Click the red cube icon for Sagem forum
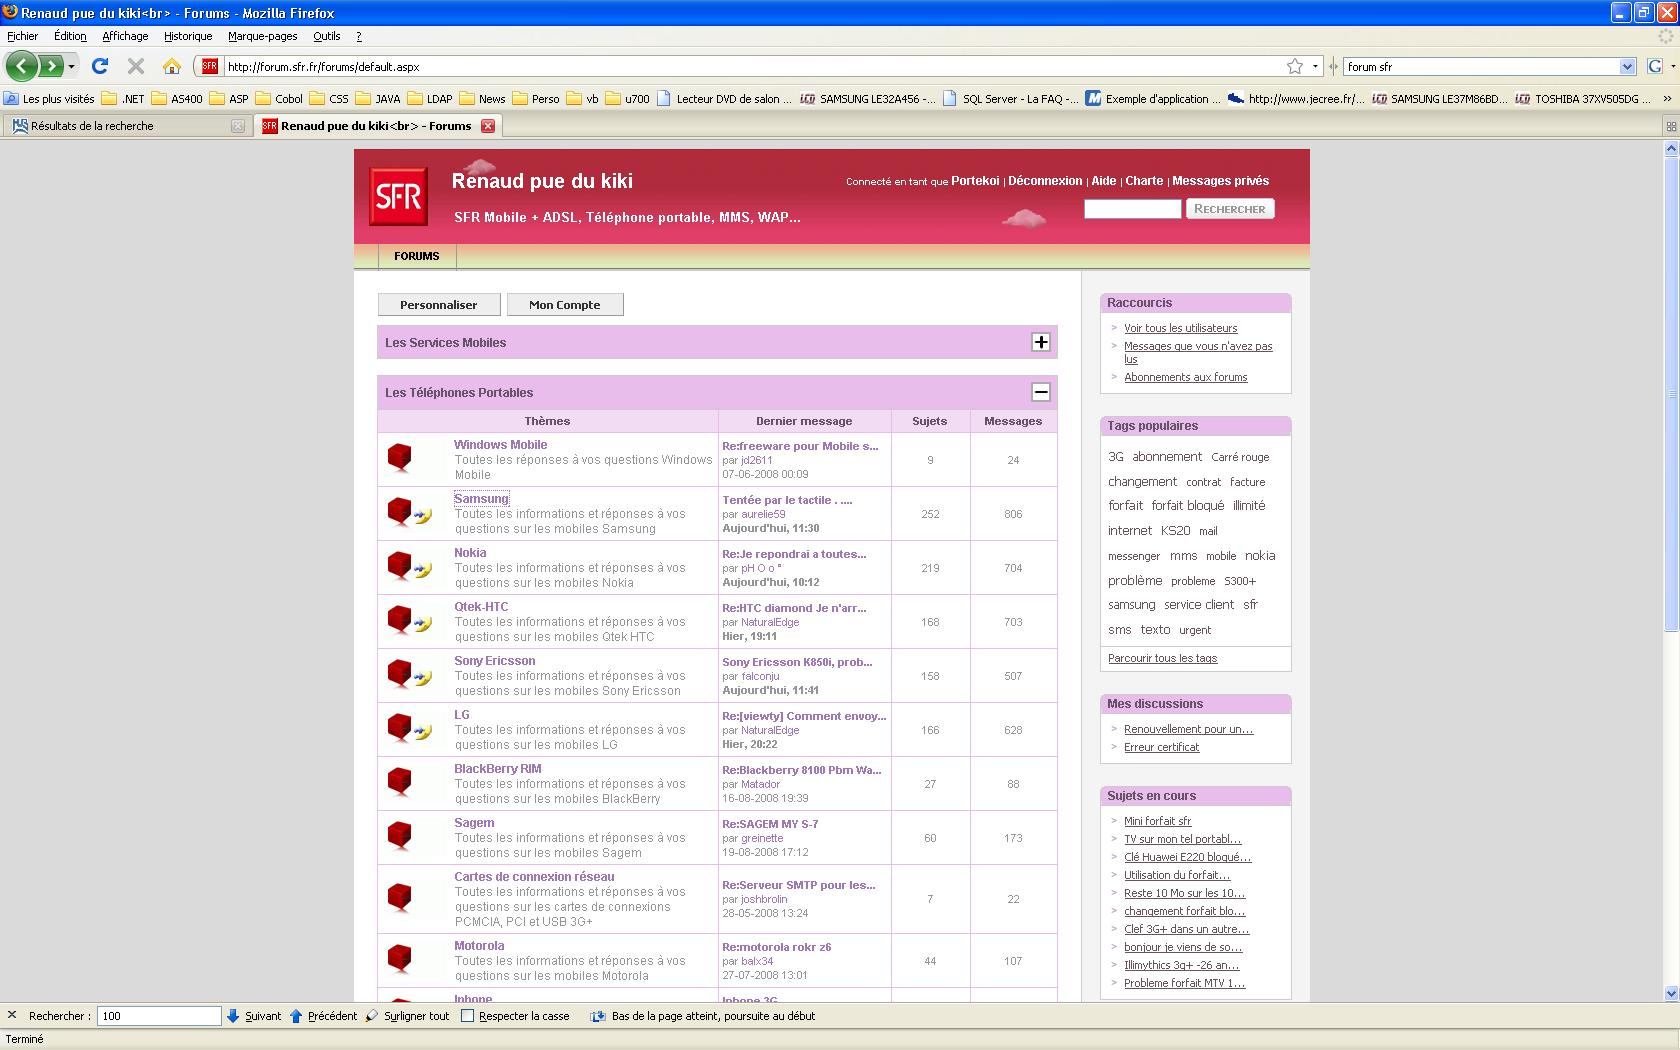 [x=400, y=835]
